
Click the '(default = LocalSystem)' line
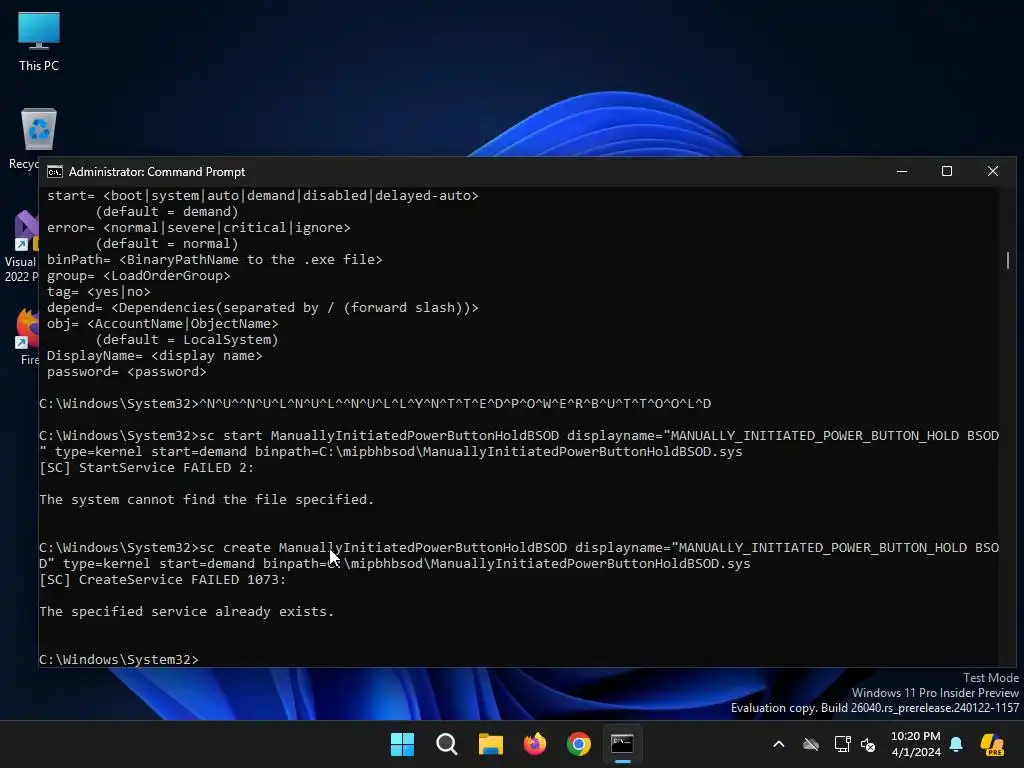pos(187,340)
